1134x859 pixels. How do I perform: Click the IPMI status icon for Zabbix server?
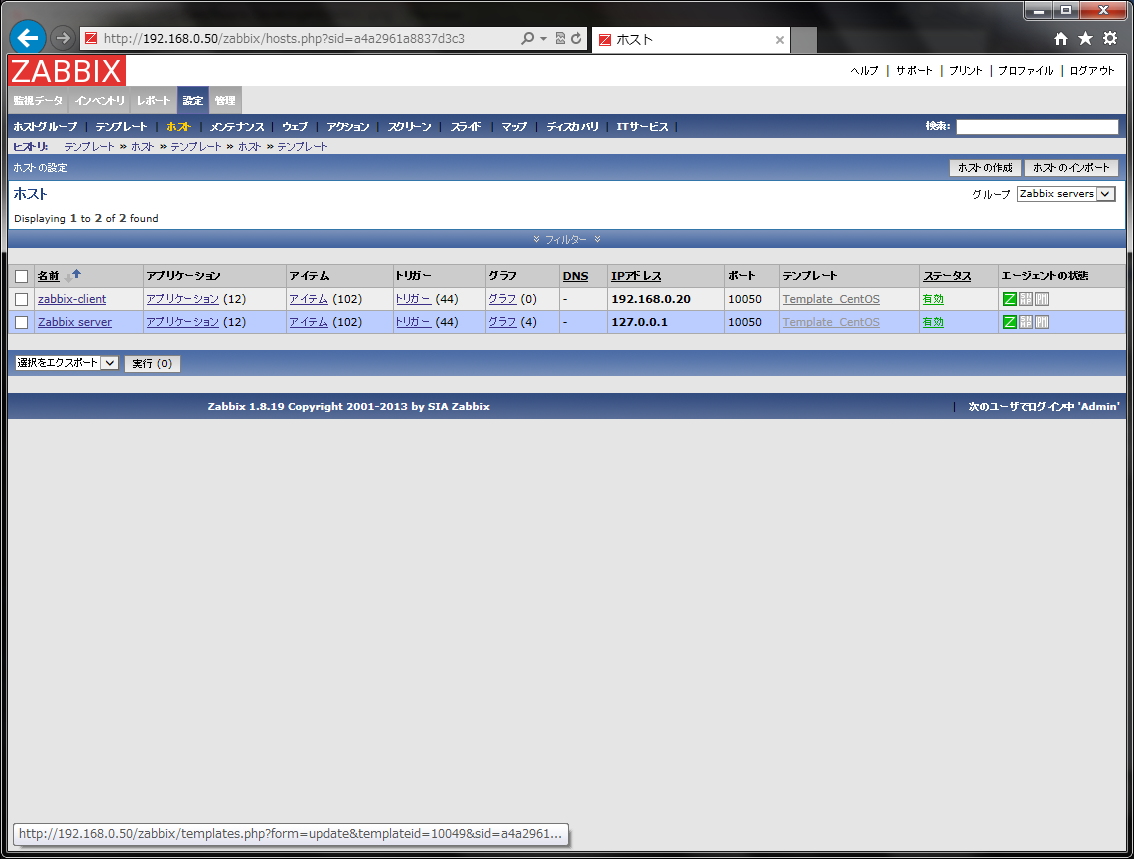tap(1041, 322)
